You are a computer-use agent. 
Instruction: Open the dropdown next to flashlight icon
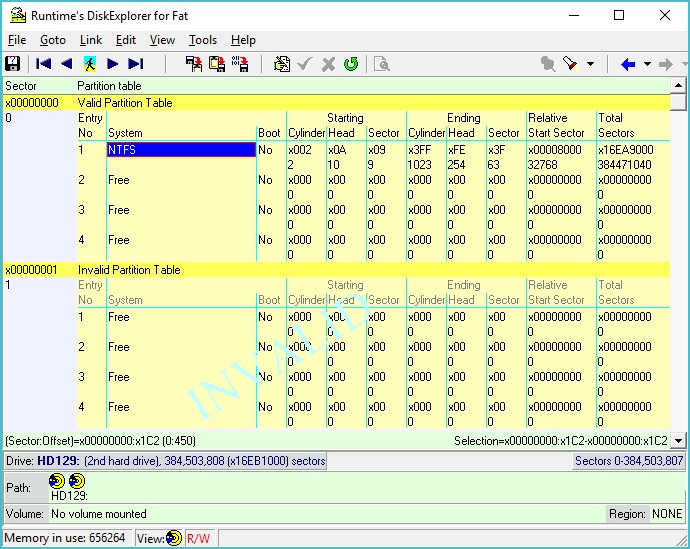[590, 64]
